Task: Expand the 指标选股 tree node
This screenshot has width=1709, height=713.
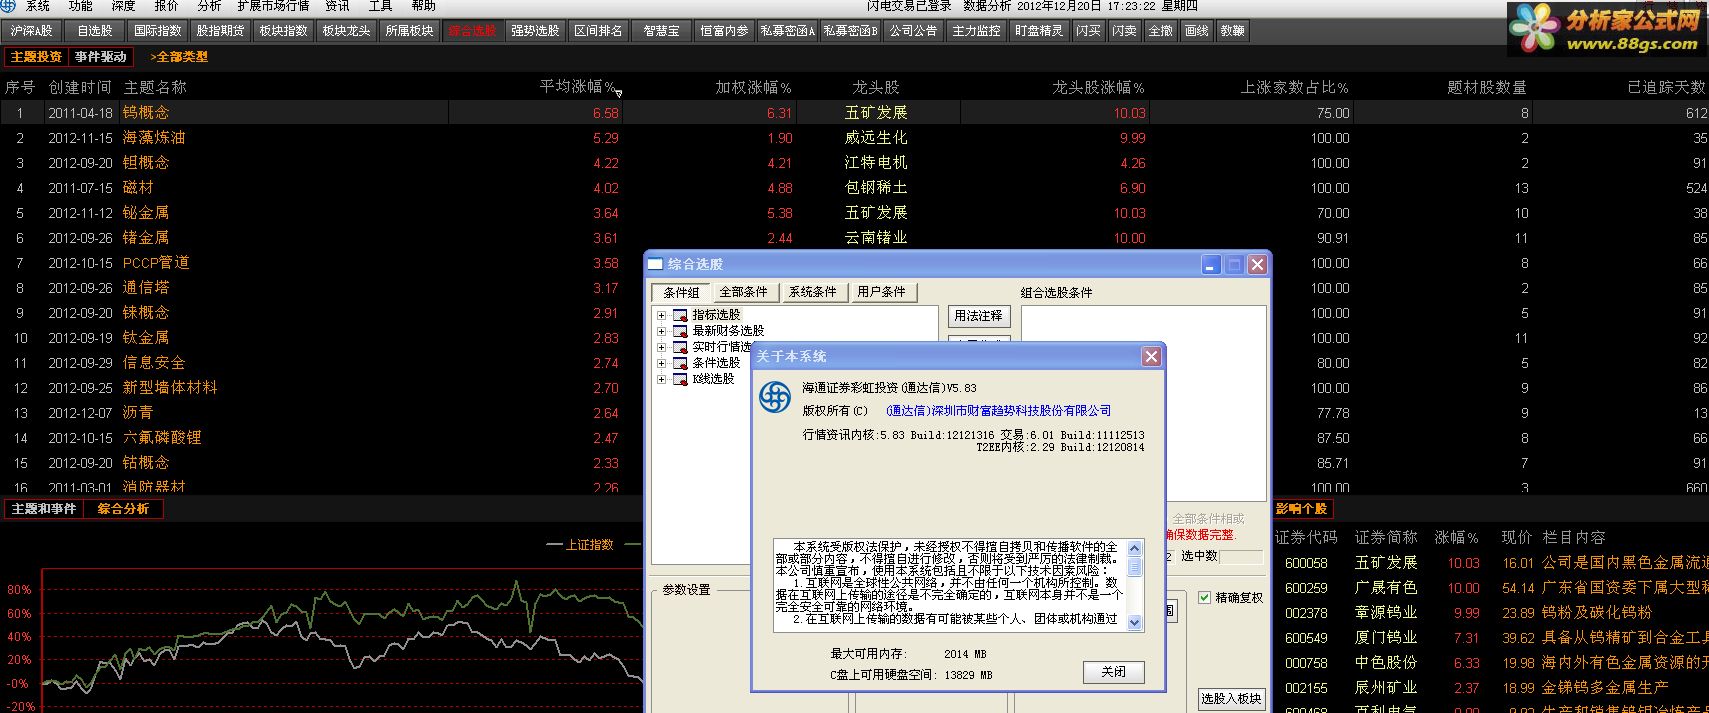Action: pos(661,315)
